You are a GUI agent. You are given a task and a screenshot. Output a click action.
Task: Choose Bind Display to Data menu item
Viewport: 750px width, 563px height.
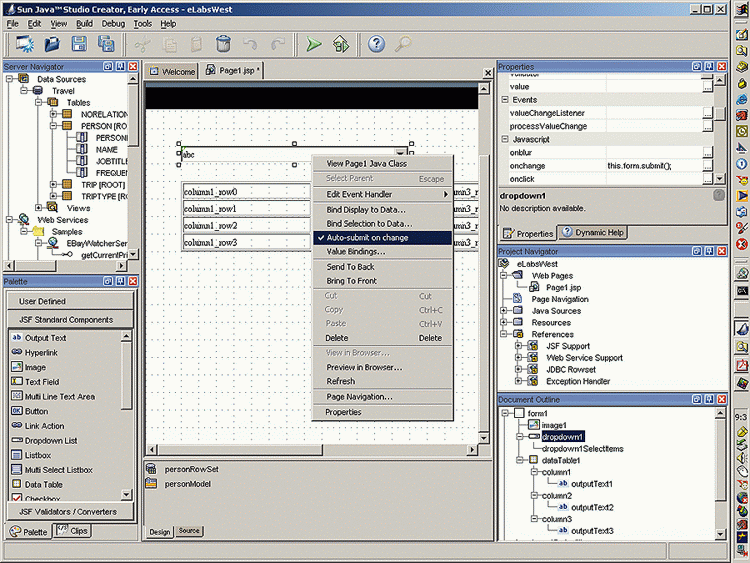(x=382, y=210)
